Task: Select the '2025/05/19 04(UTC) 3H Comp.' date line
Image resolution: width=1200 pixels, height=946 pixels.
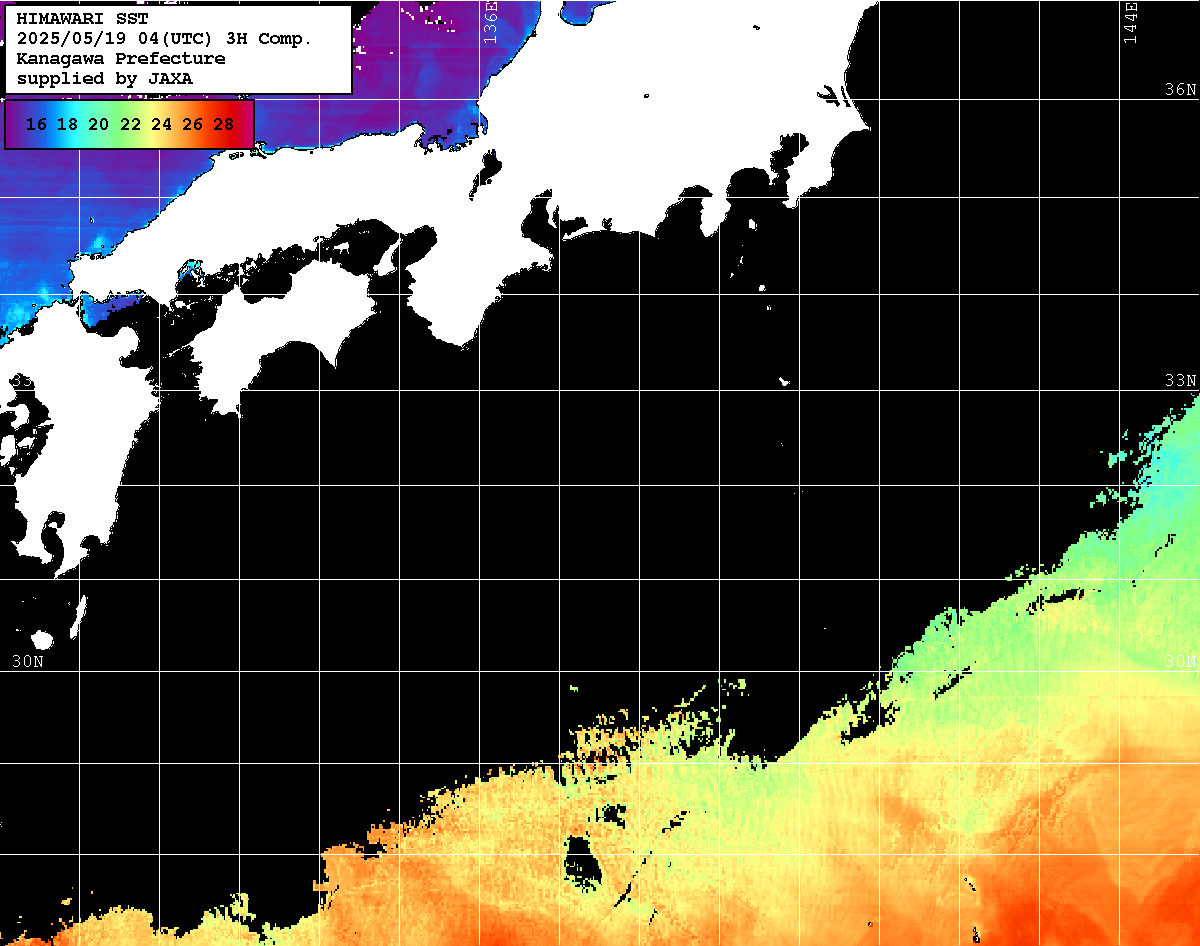Action: [165, 39]
